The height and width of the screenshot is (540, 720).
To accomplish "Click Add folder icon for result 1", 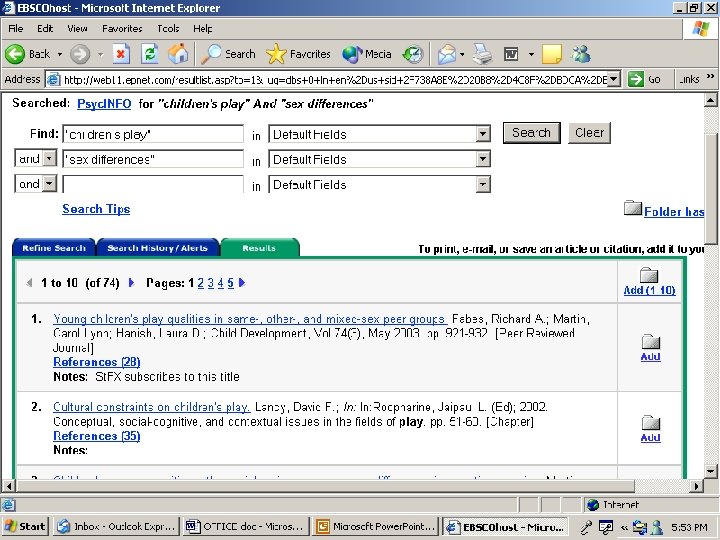I will tap(651, 341).
